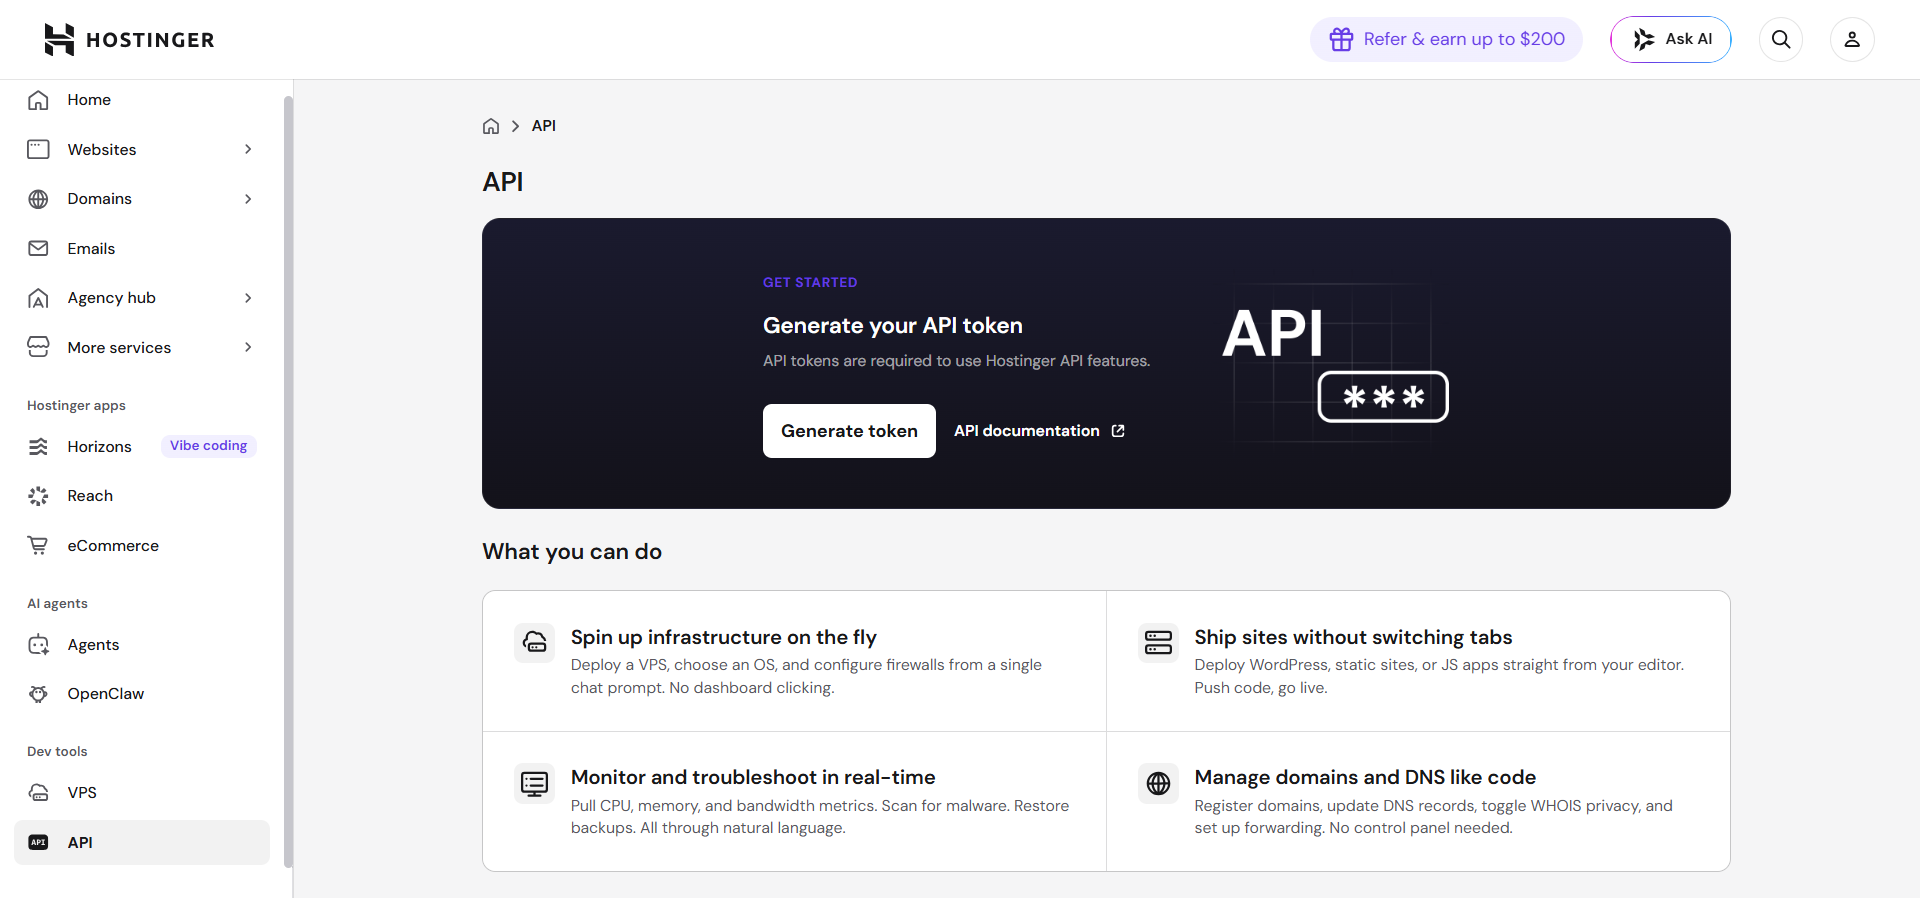Open Emails from the sidebar
Viewport: 1920px width, 898px height.
click(x=142, y=248)
